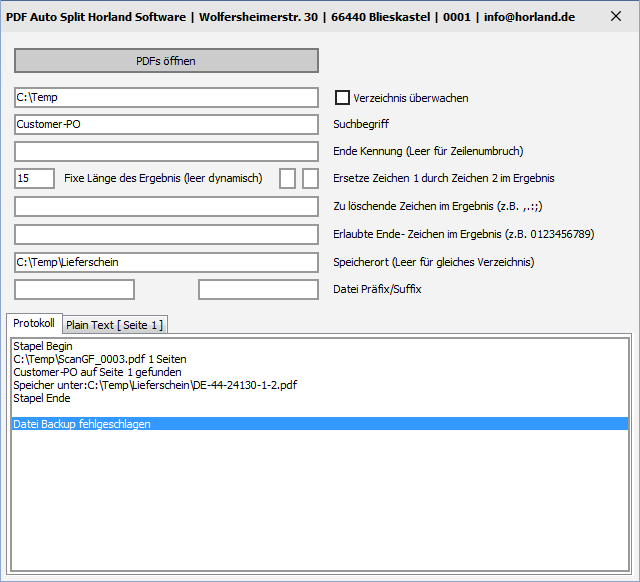Select the Speicher unter DE-44-24130-1-2.pdf line
This screenshot has height=582, width=640.
coord(320,385)
